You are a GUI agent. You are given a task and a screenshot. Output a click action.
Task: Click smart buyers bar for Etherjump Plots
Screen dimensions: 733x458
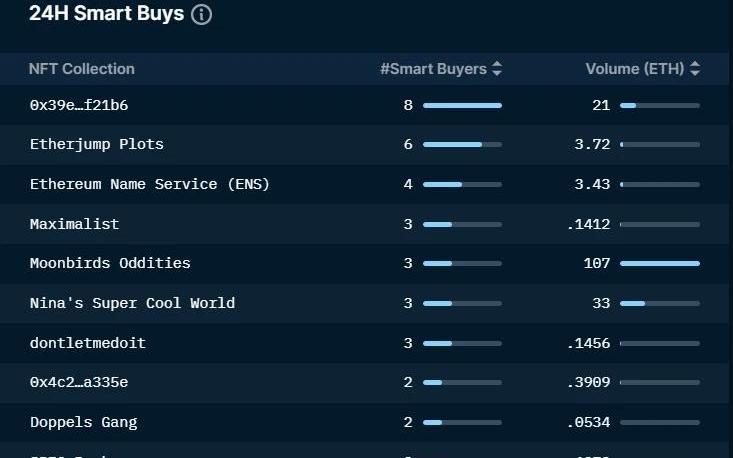pyautogui.click(x=462, y=144)
